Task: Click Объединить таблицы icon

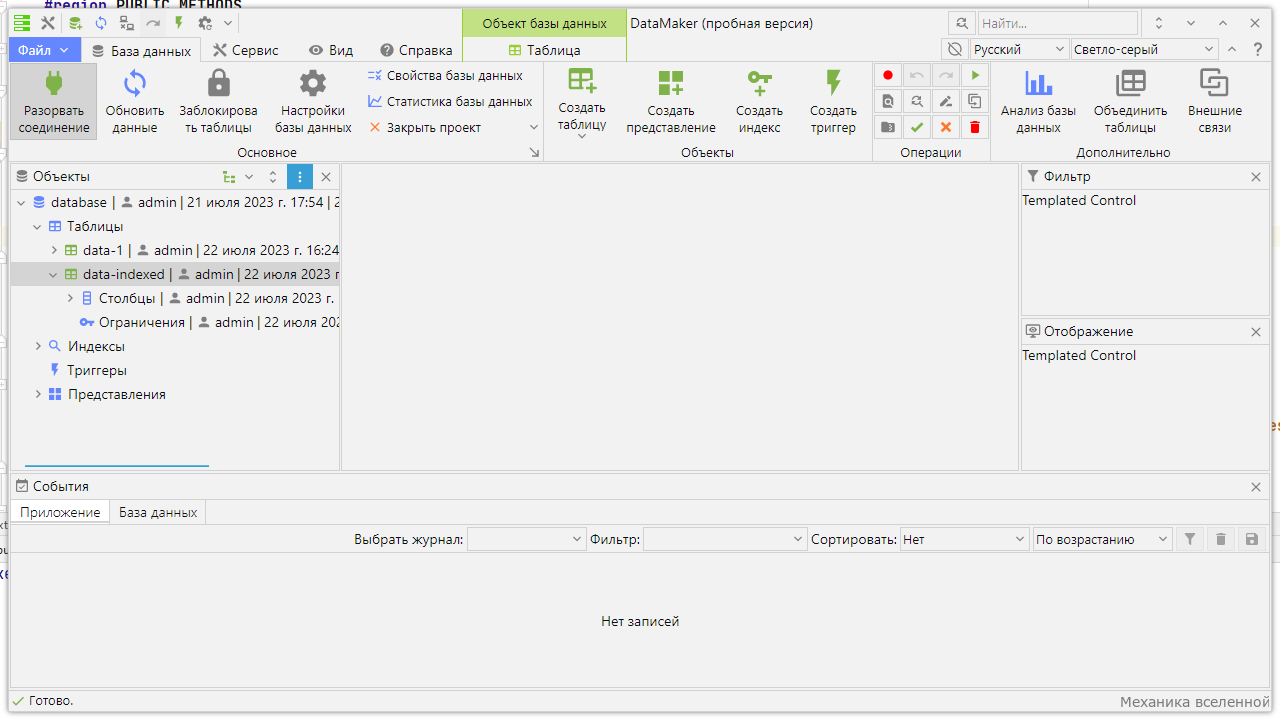Action: [1131, 83]
